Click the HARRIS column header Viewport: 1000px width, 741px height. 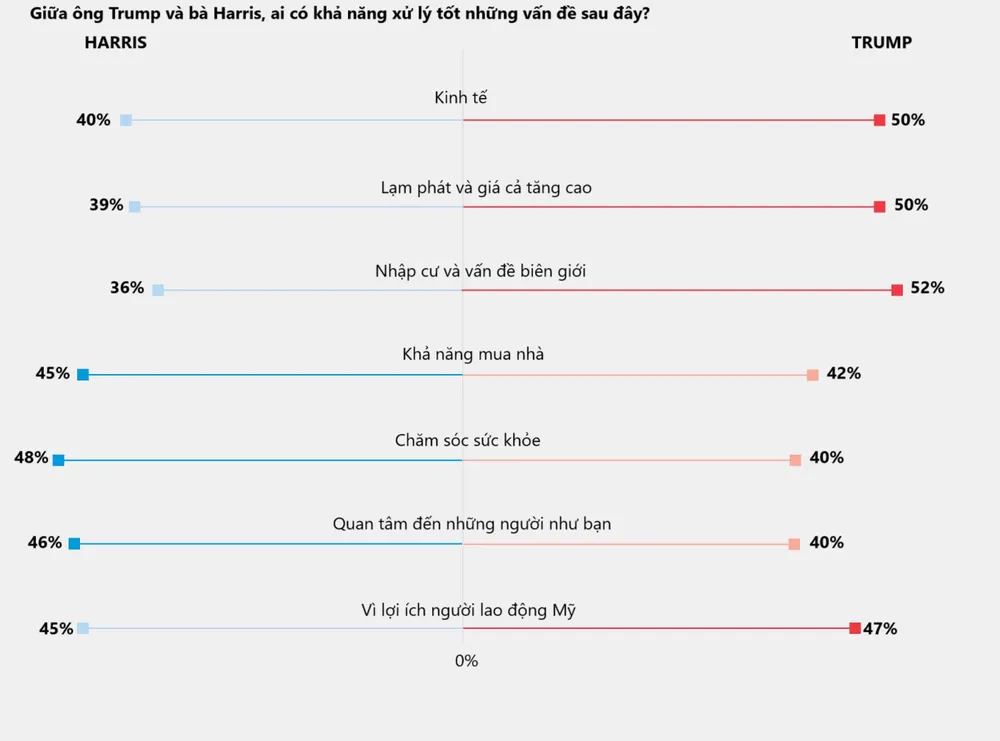pos(115,43)
